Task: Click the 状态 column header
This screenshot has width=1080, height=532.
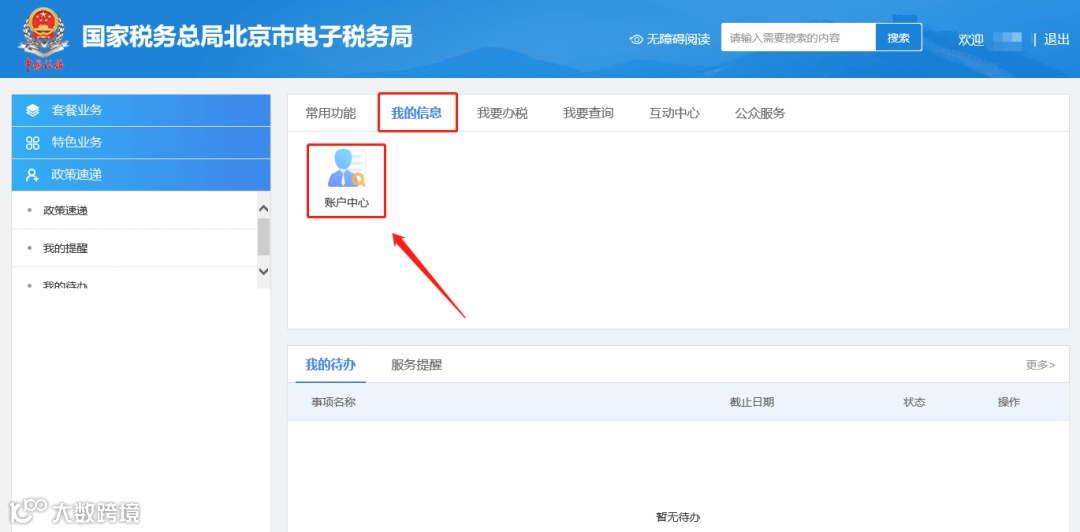Action: point(915,402)
